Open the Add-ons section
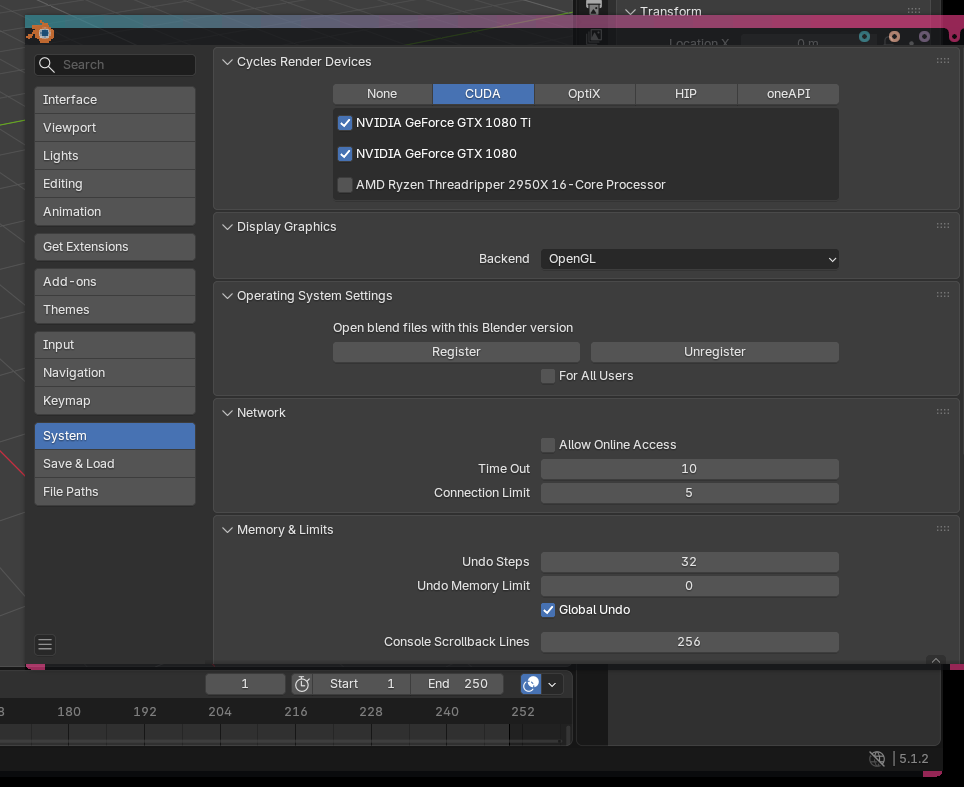This screenshot has height=787, width=964. pyautogui.click(x=115, y=282)
